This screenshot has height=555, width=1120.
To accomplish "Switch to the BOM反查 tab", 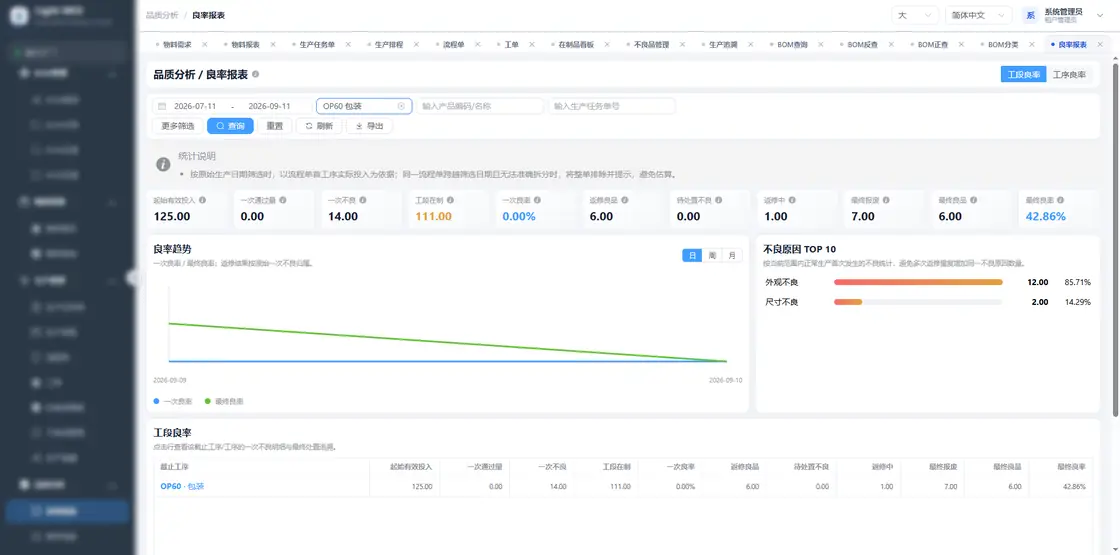I will point(863,44).
